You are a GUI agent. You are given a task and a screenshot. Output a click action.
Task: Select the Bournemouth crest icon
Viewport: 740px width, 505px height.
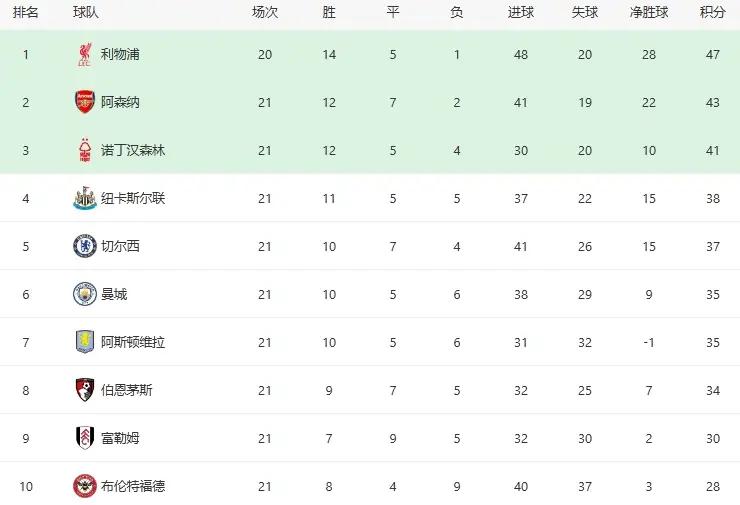pyautogui.click(x=85, y=390)
